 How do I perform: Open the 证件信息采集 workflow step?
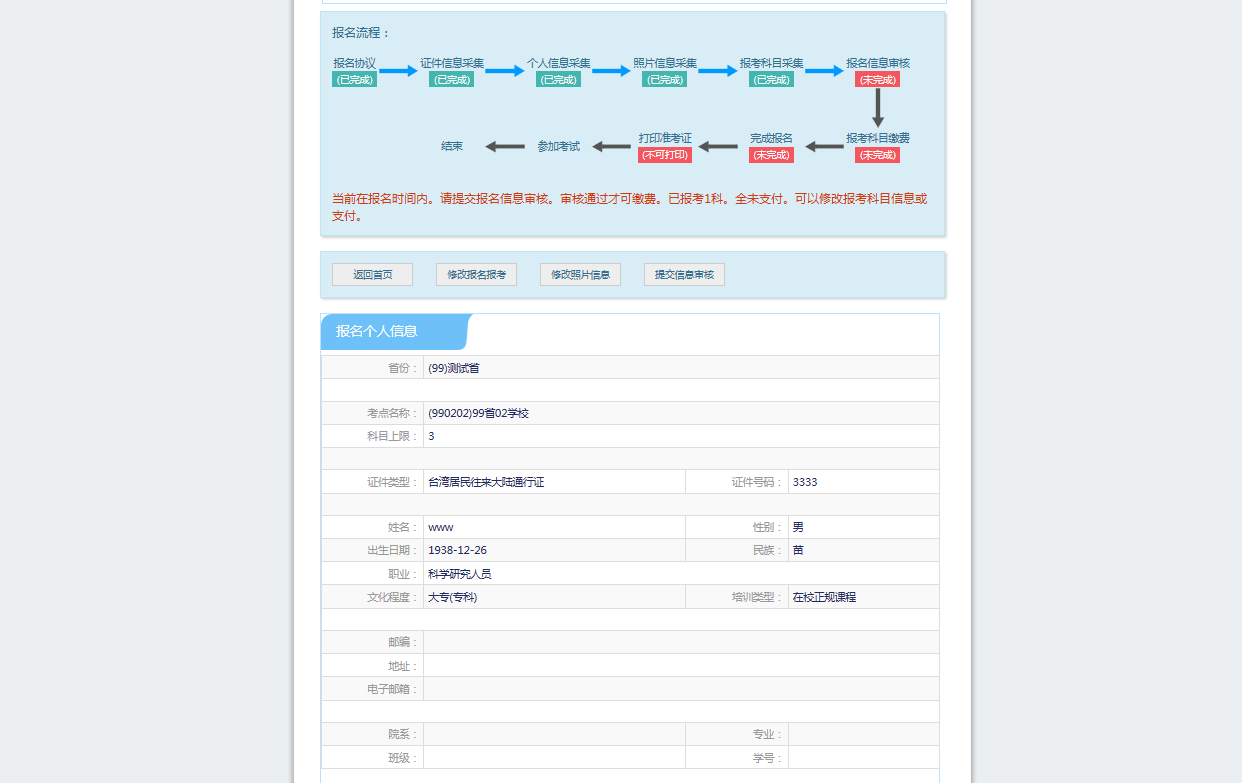tap(452, 63)
